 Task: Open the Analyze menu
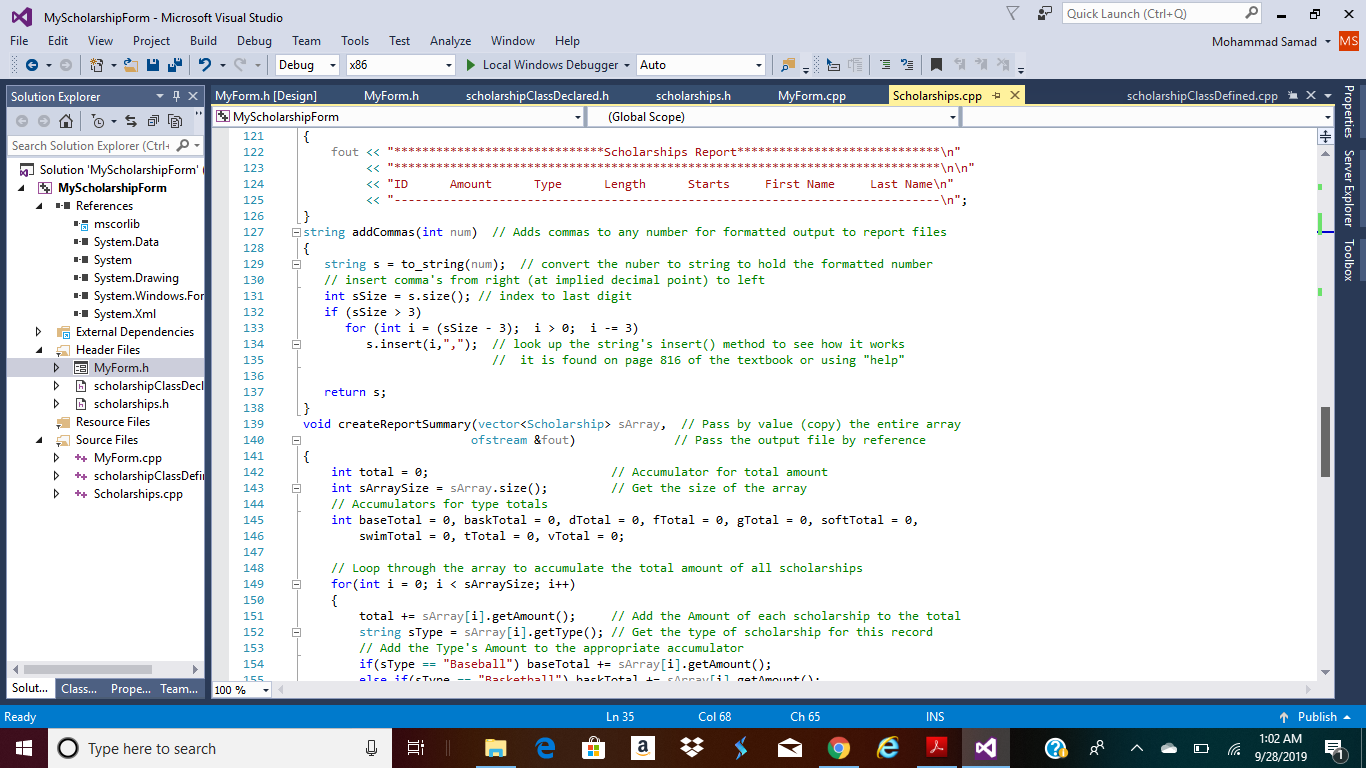tap(450, 41)
